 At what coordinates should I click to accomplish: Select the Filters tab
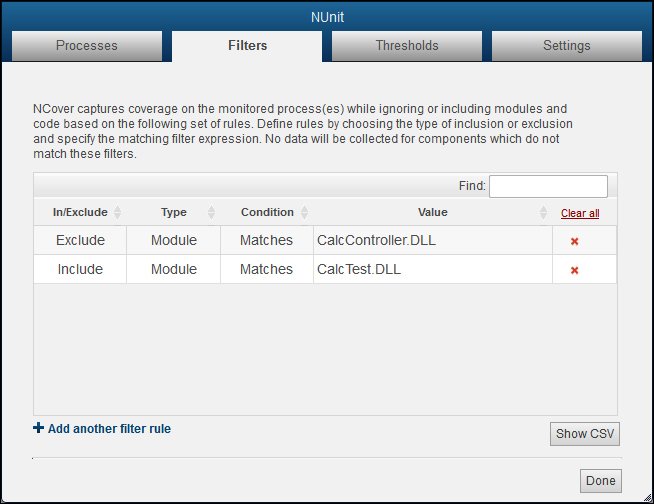coord(247,45)
